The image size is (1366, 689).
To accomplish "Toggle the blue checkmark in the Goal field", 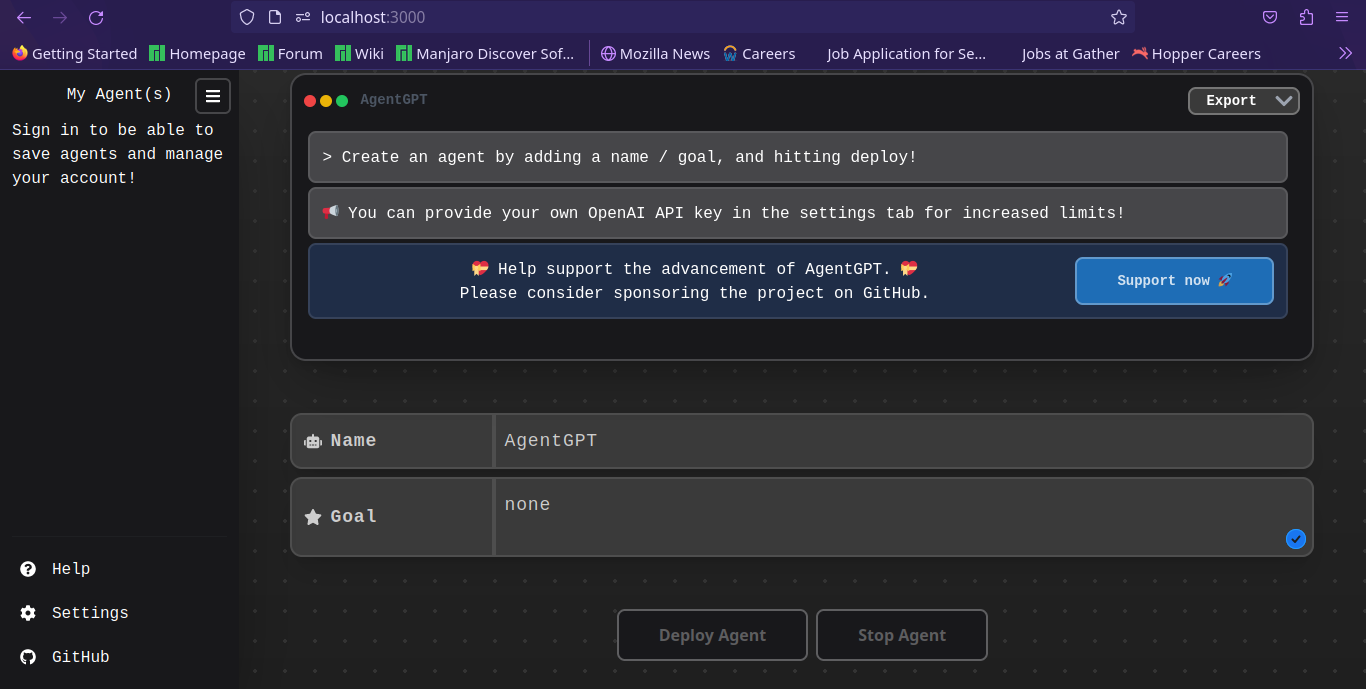I will point(1295,539).
